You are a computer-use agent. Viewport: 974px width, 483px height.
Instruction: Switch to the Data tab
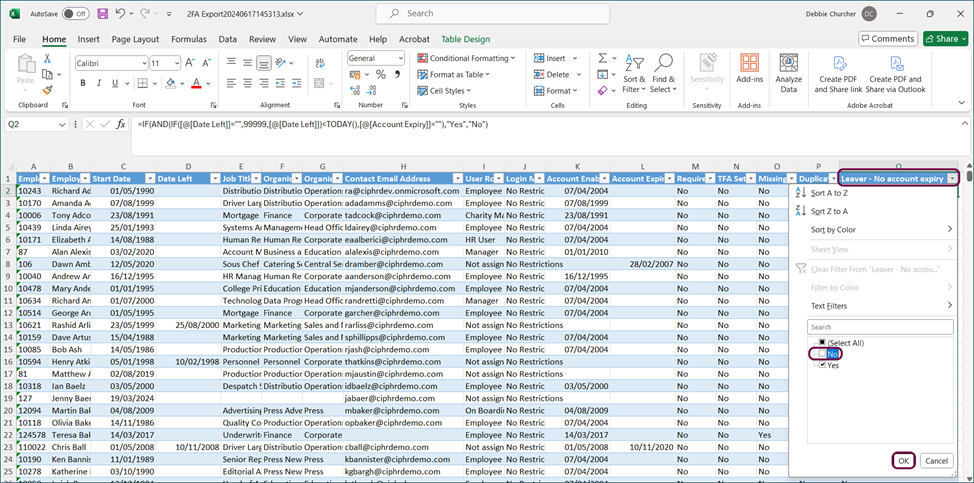[x=227, y=39]
